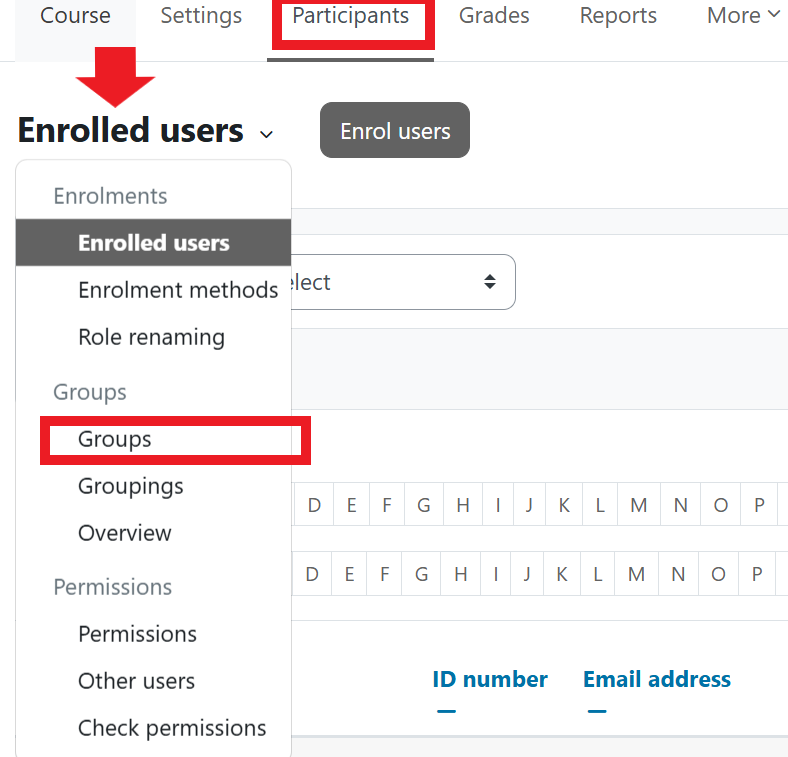Click the Course tab
This screenshot has height=757, width=788.
(x=76, y=17)
